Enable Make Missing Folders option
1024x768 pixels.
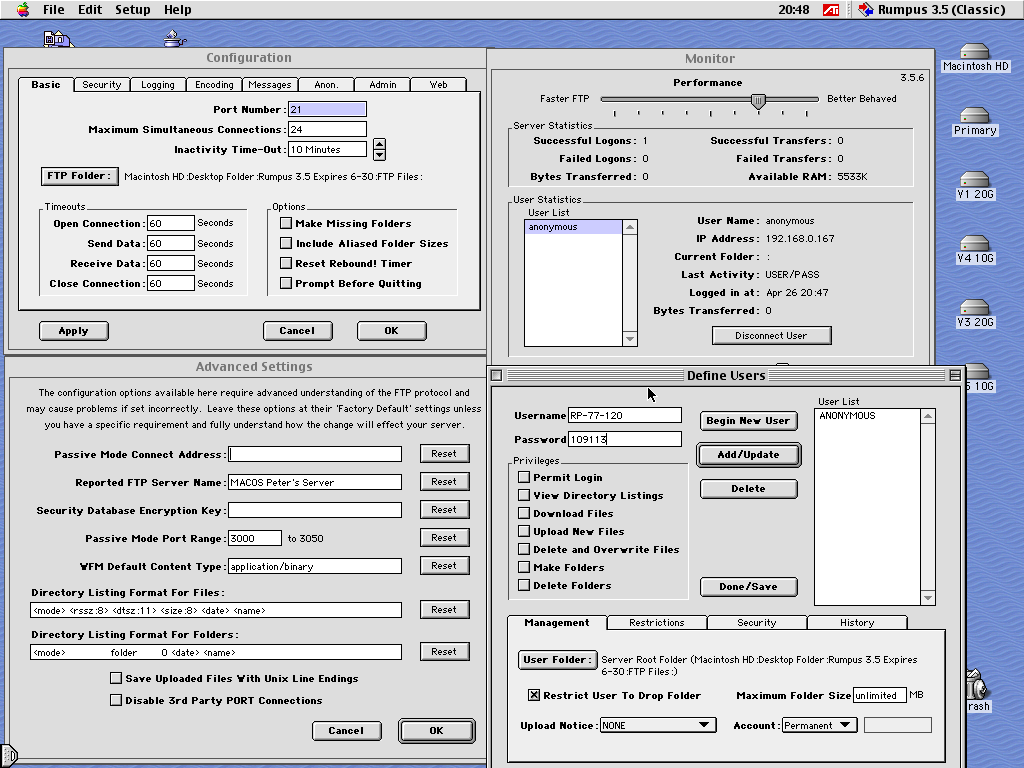[286, 223]
